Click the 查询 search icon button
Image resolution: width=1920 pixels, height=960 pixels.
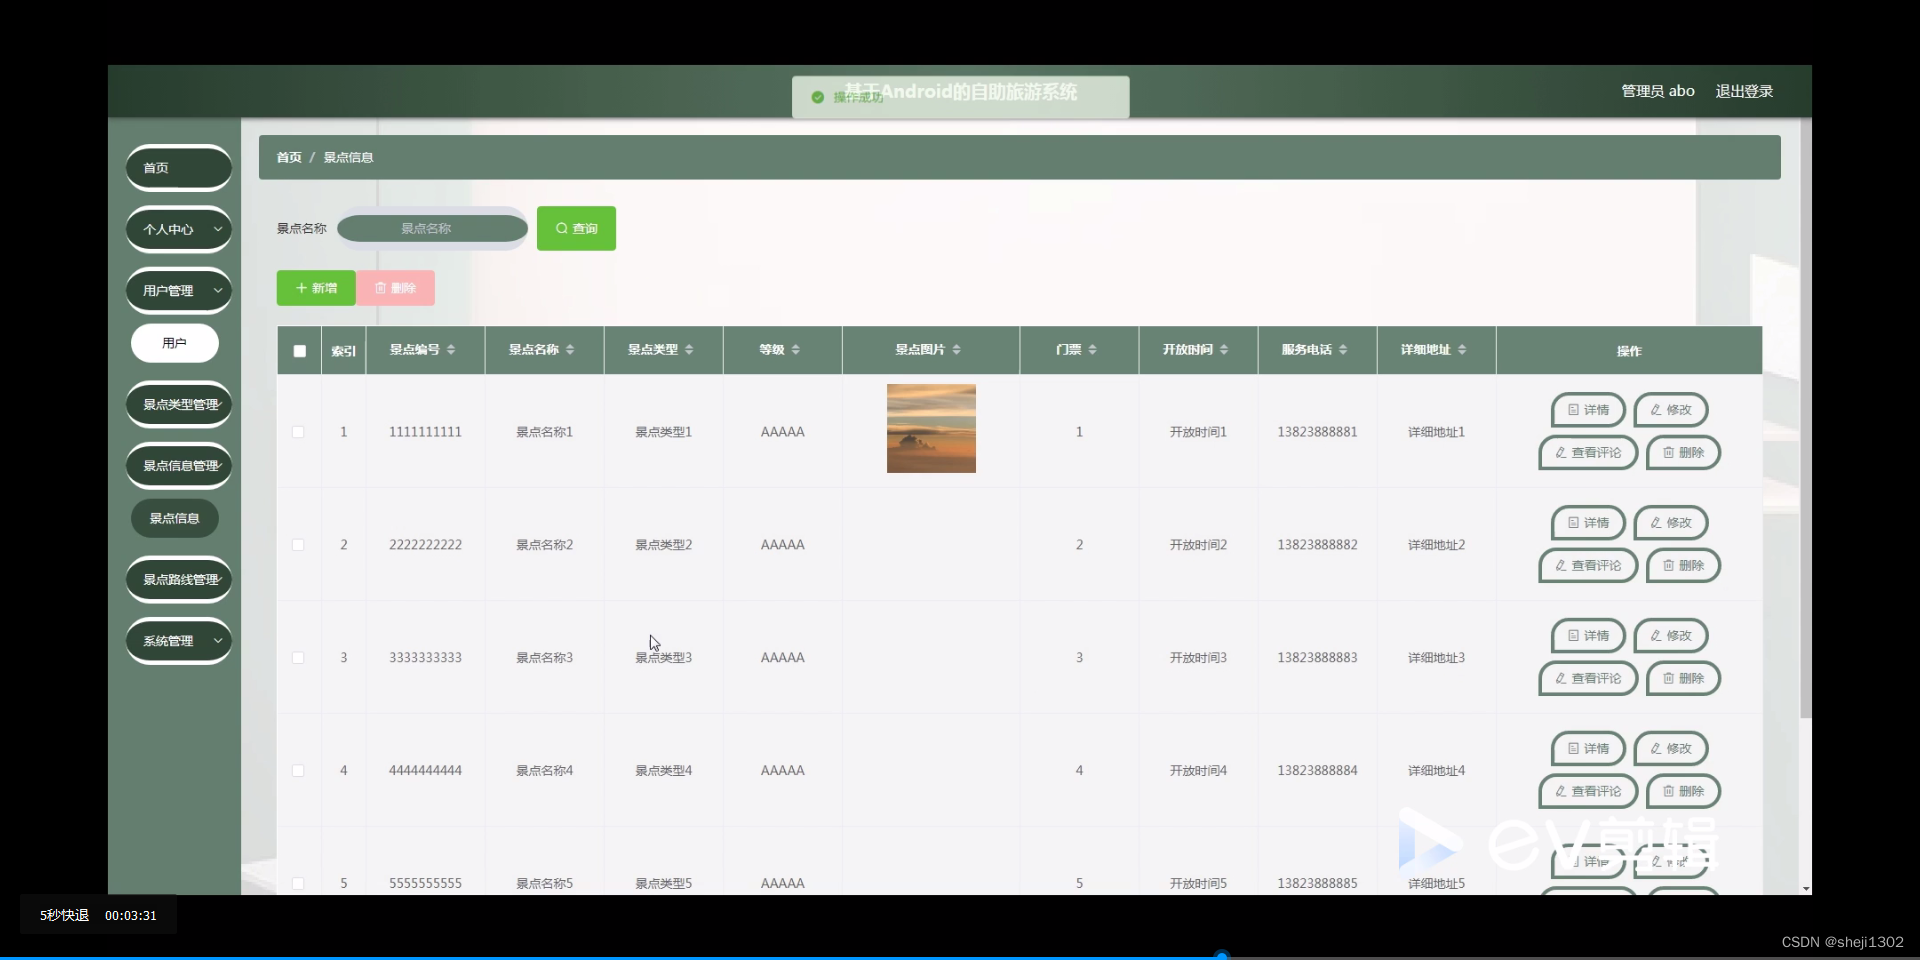[576, 228]
